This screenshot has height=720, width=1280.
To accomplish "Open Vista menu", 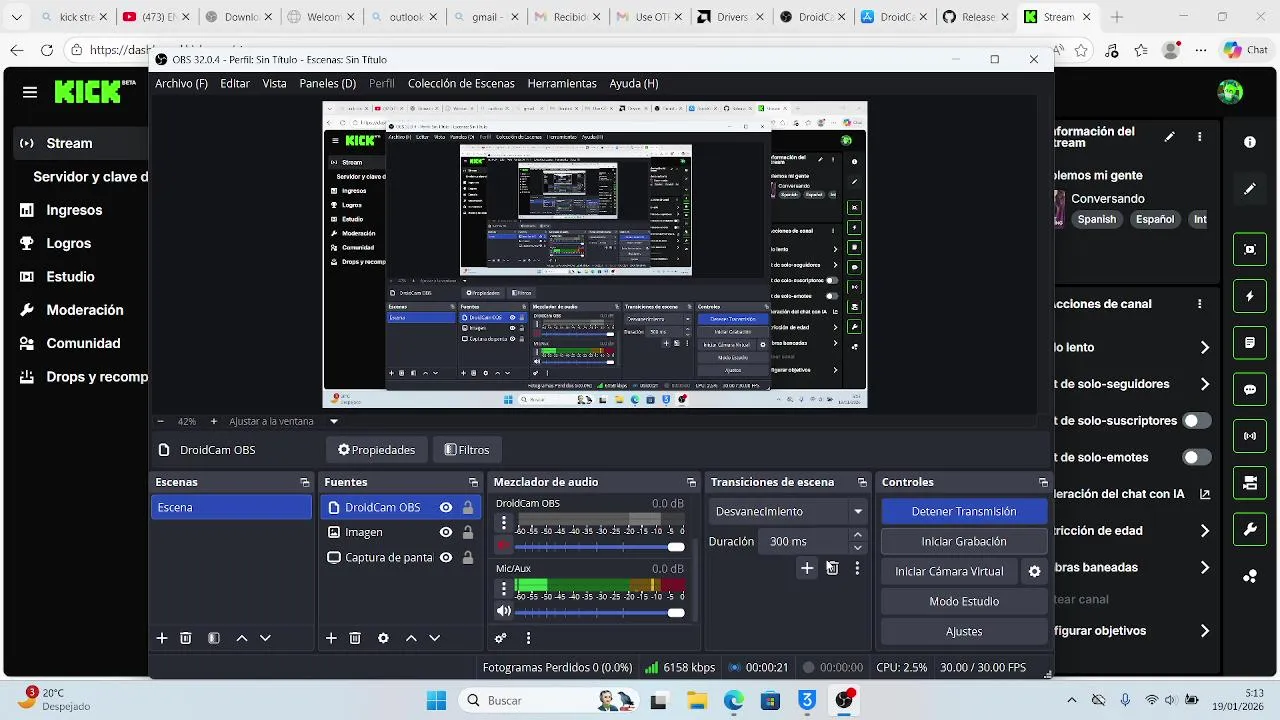I will pyautogui.click(x=274, y=84).
